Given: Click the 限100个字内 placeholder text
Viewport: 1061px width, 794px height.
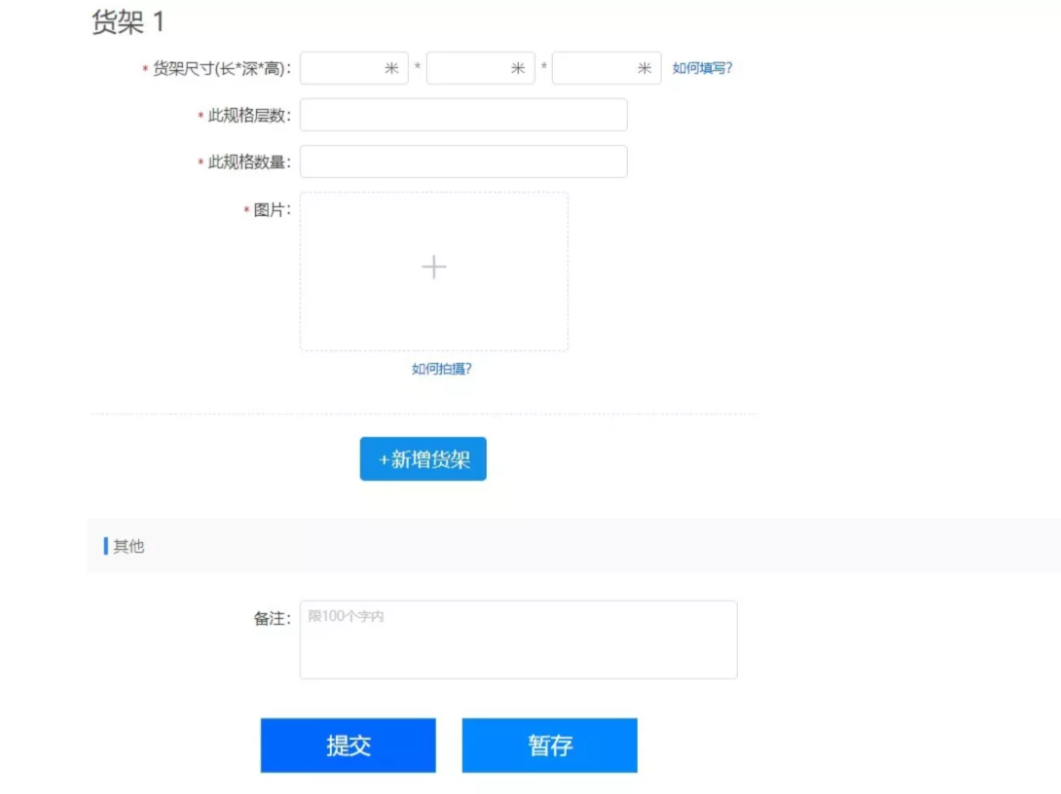Looking at the screenshot, I should (x=344, y=616).
